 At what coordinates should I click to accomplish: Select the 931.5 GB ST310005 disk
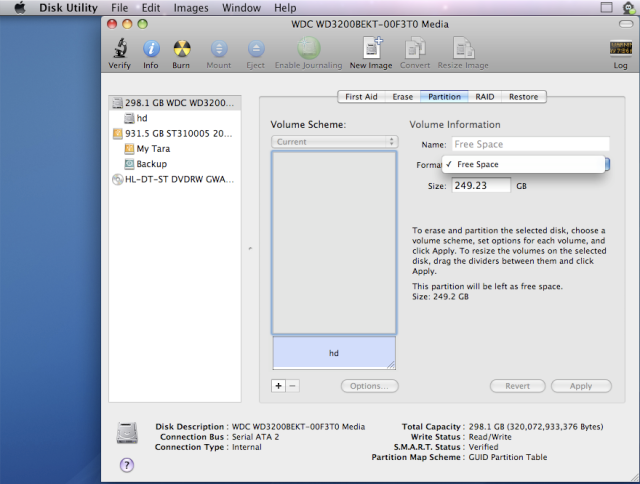(x=175, y=133)
